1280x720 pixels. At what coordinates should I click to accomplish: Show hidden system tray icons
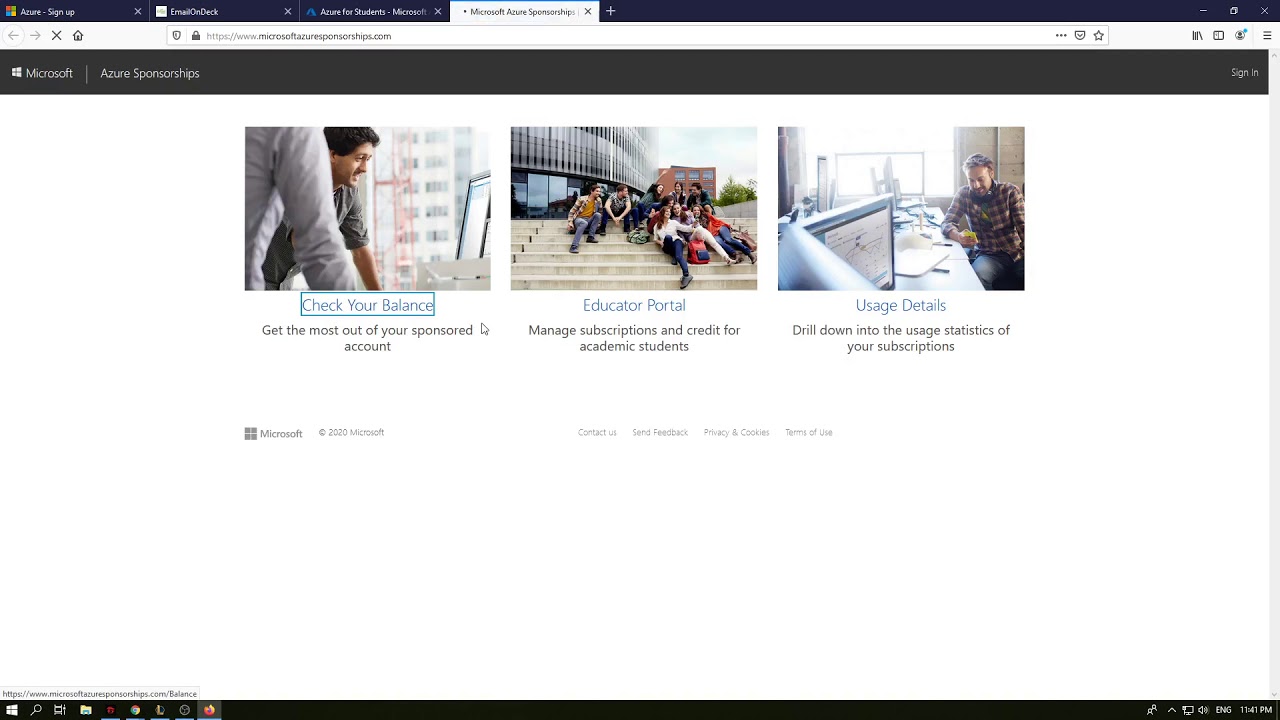[x=1172, y=710]
